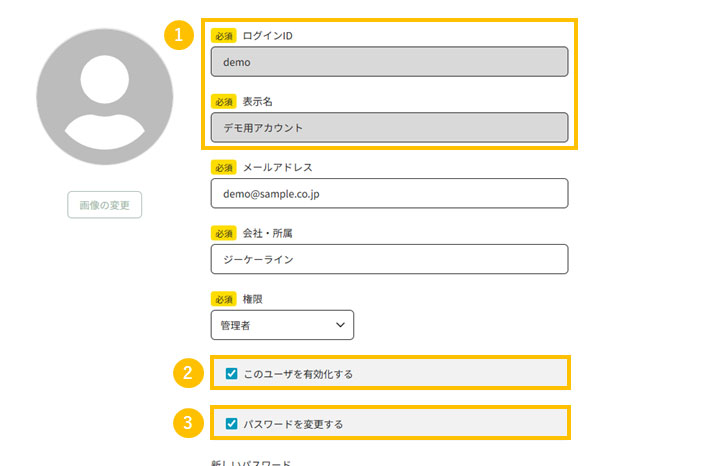Click the 会社・所属 label text

tap(267, 233)
